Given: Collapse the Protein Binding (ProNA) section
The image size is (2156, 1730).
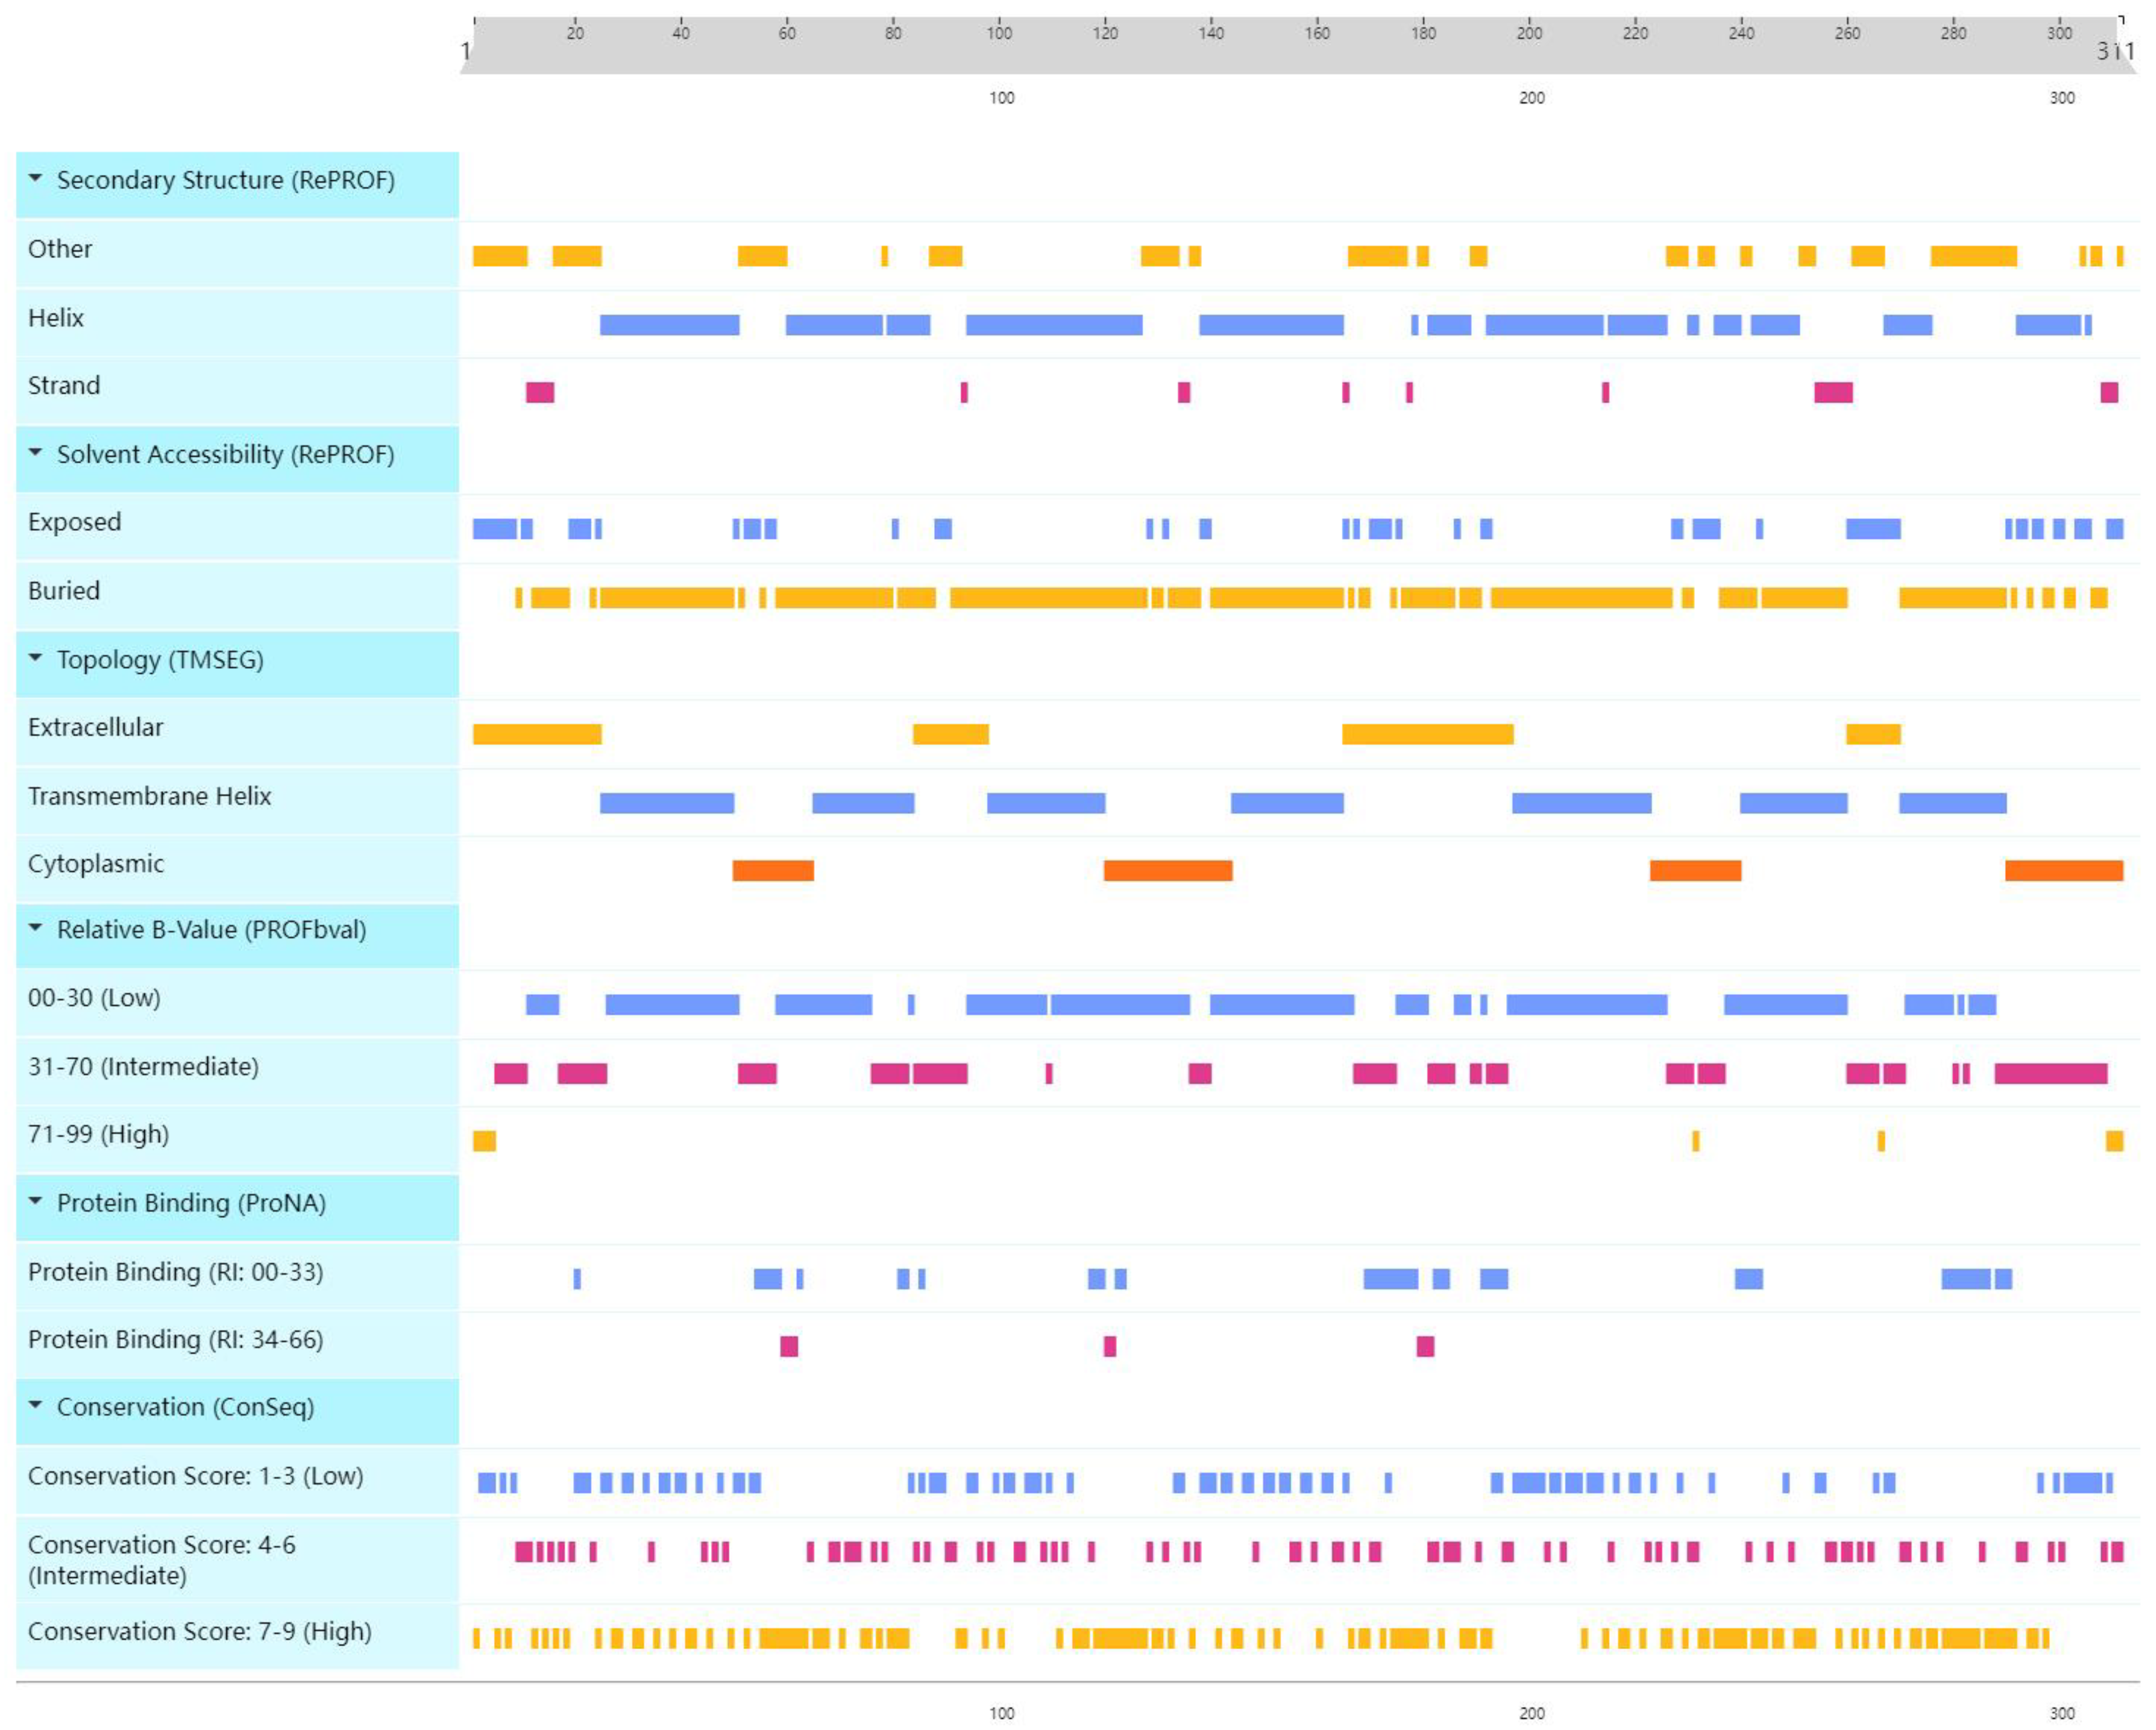Looking at the screenshot, I should pos(35,1201).
